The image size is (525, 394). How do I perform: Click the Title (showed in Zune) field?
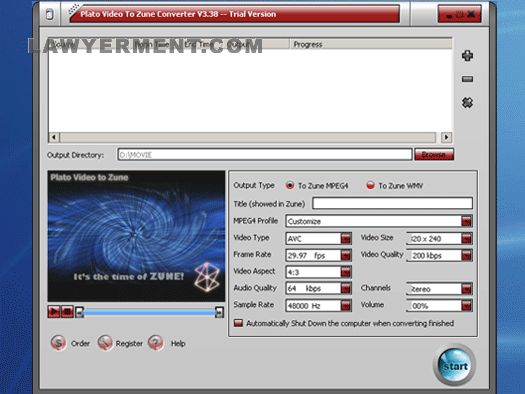coord(392,203)
